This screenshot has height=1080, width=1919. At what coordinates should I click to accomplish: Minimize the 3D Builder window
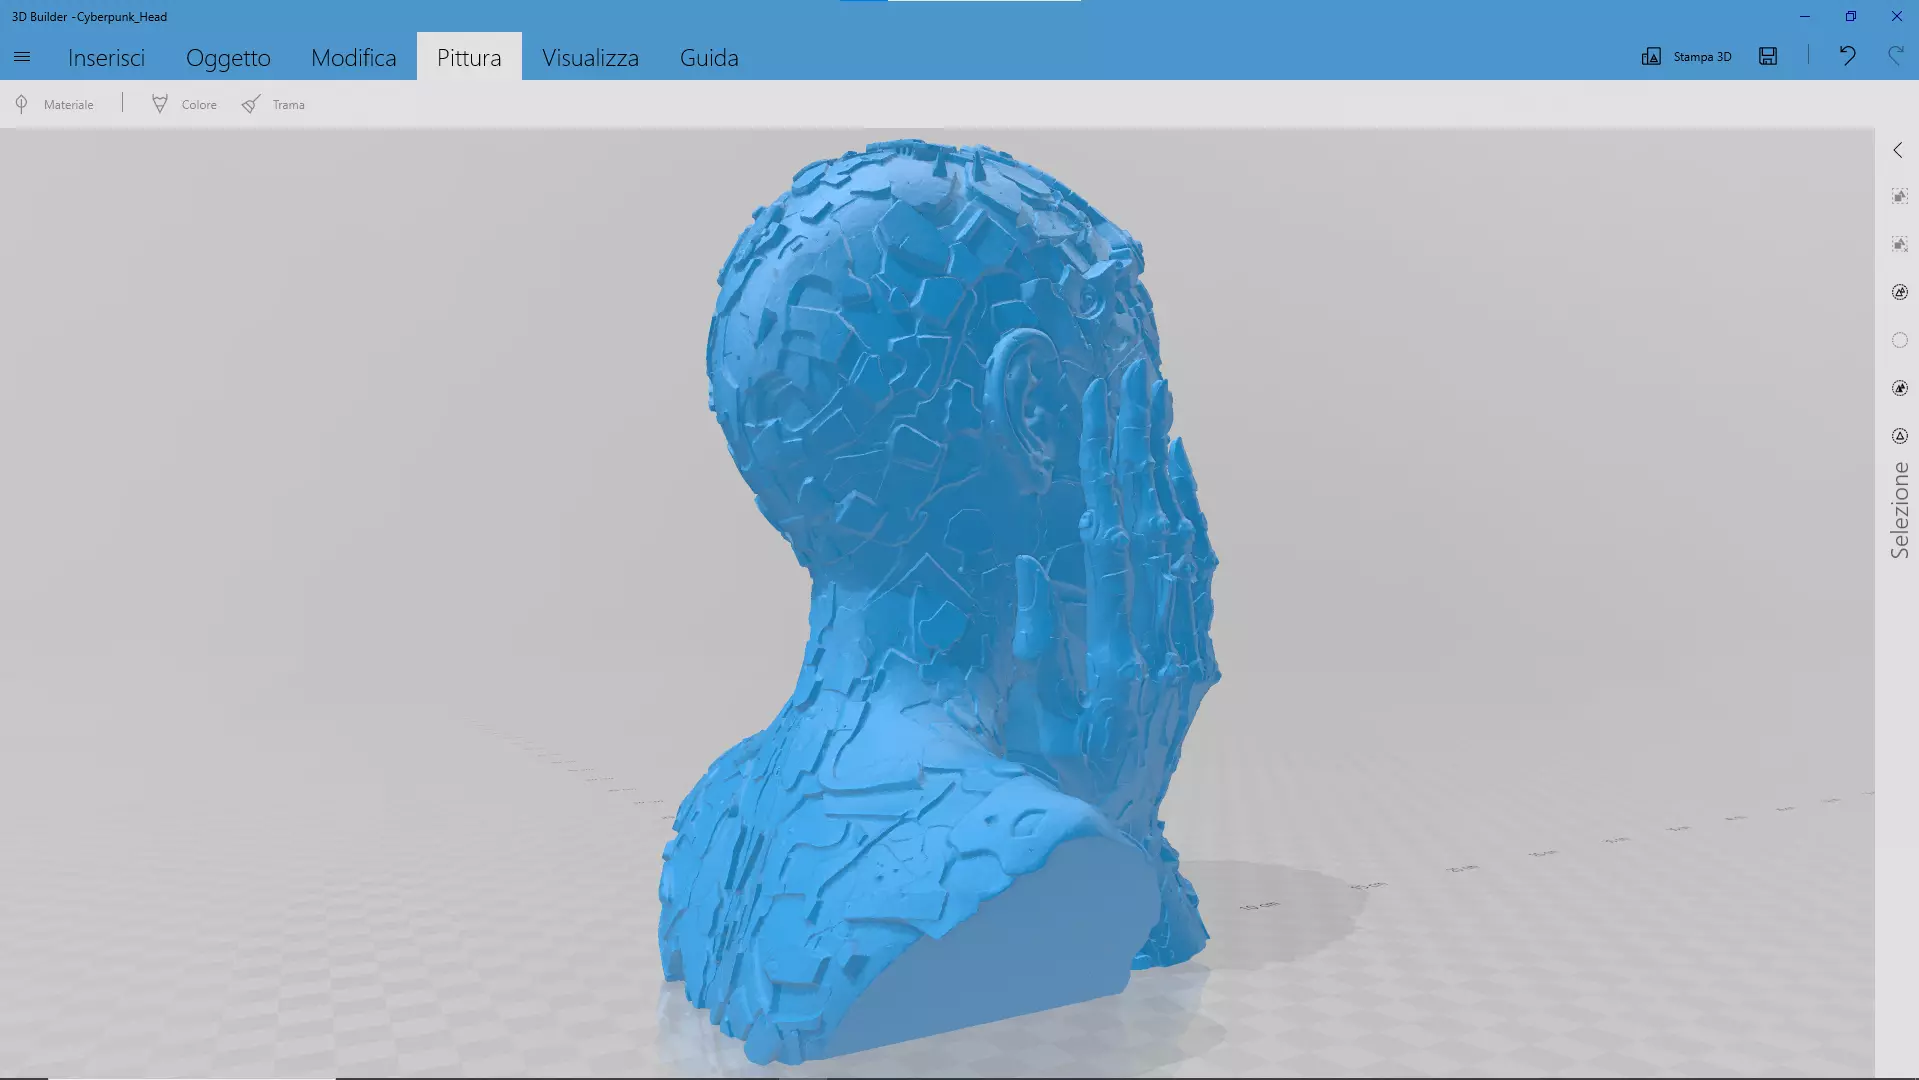tap(1804, 16)
